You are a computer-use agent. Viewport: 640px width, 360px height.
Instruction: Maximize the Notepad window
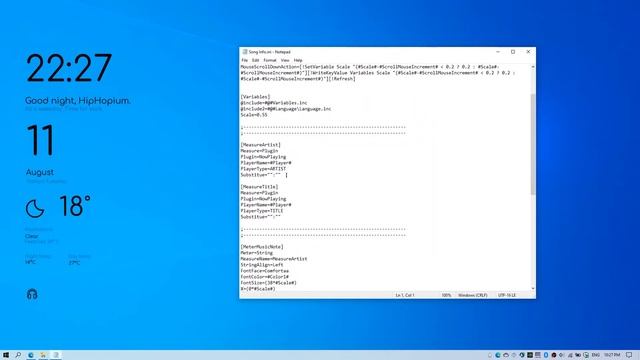tap(513, 52)
